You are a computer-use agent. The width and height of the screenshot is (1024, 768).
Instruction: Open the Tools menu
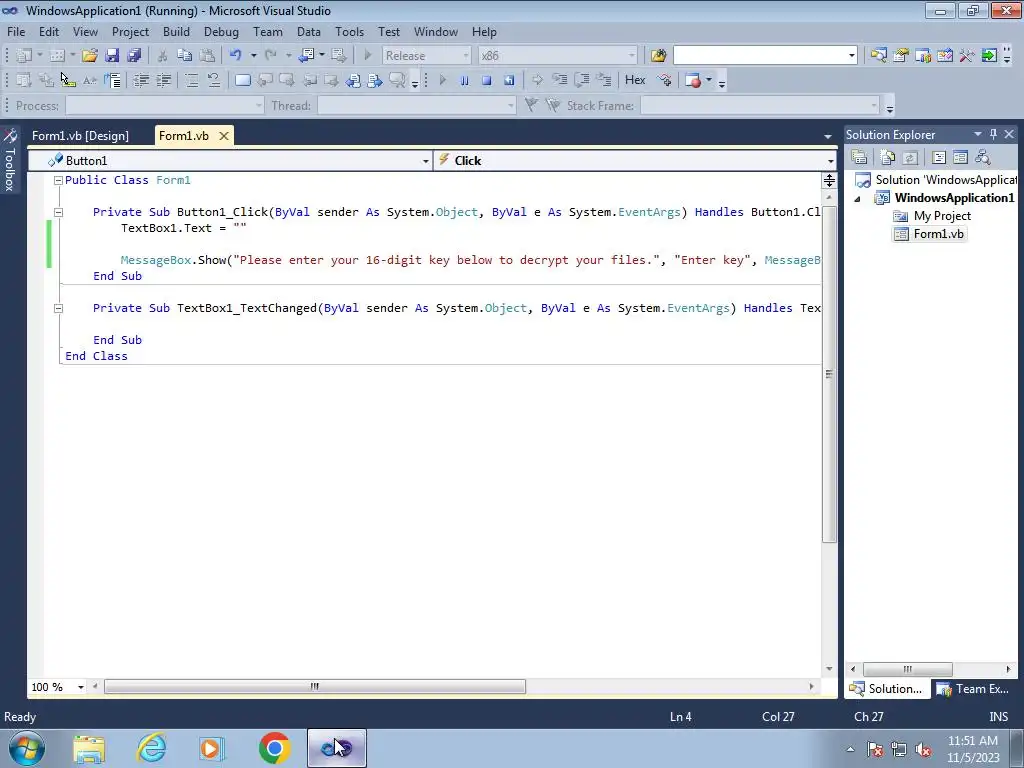(349, 31)
